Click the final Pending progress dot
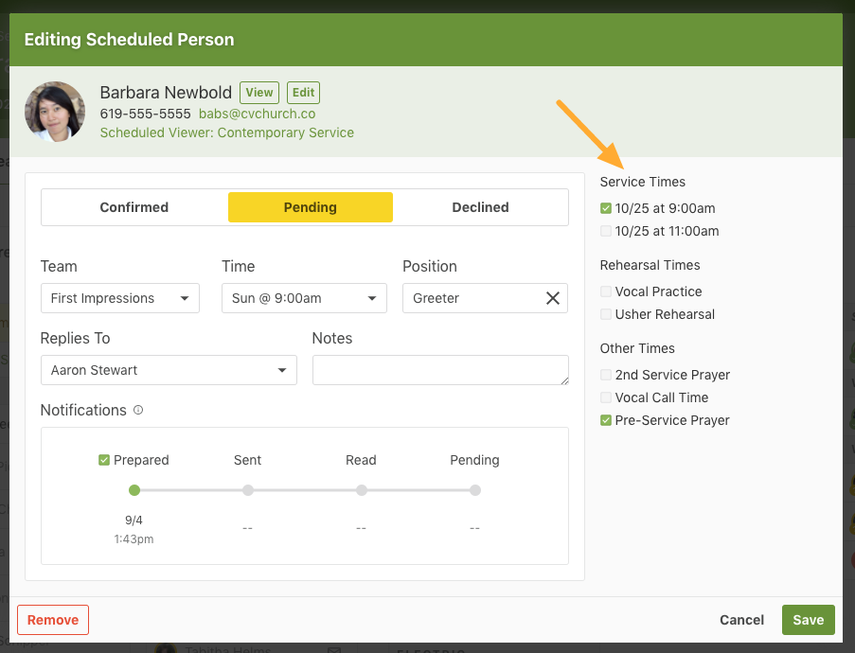855x653 pixels. coord(475,490)
